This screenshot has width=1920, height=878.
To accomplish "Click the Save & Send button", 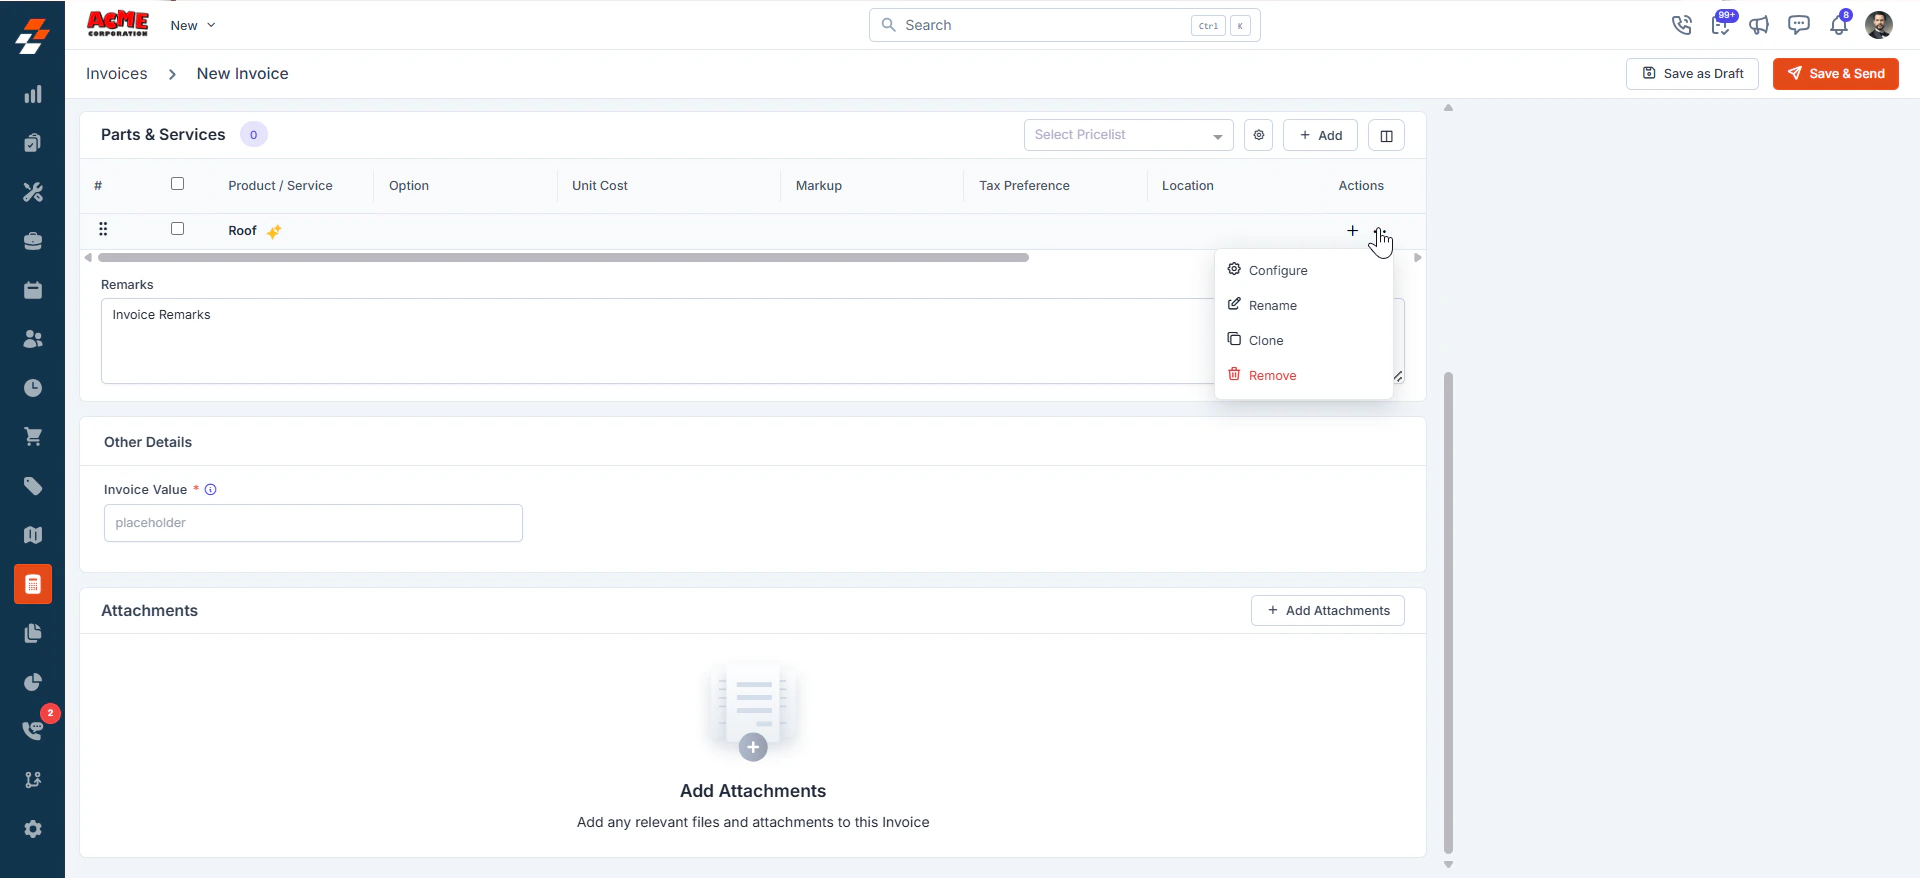I will click(1836, 74).
